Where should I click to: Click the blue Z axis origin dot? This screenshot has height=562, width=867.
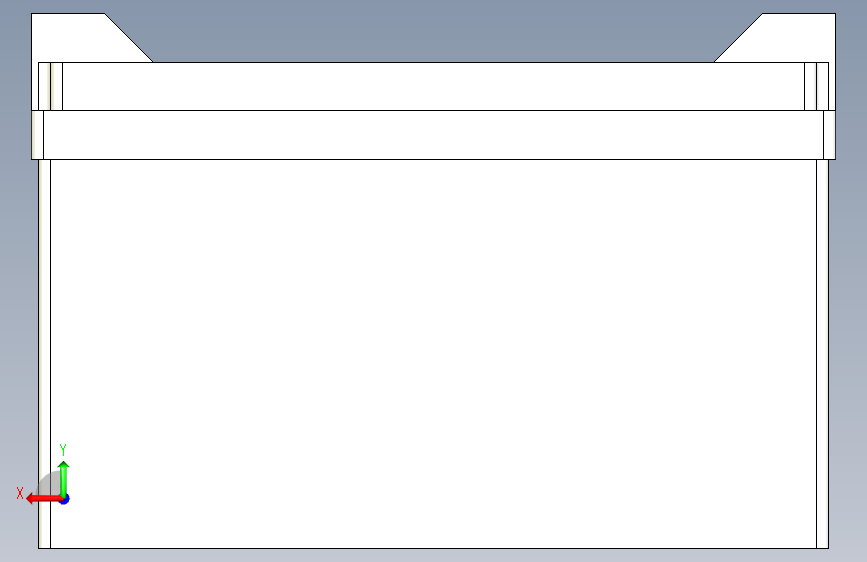coord(65,499)
